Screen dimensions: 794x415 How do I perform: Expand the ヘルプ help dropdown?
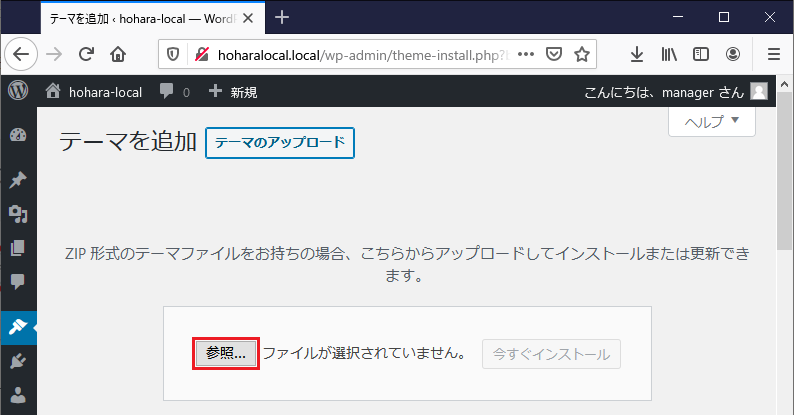[712, 120]
